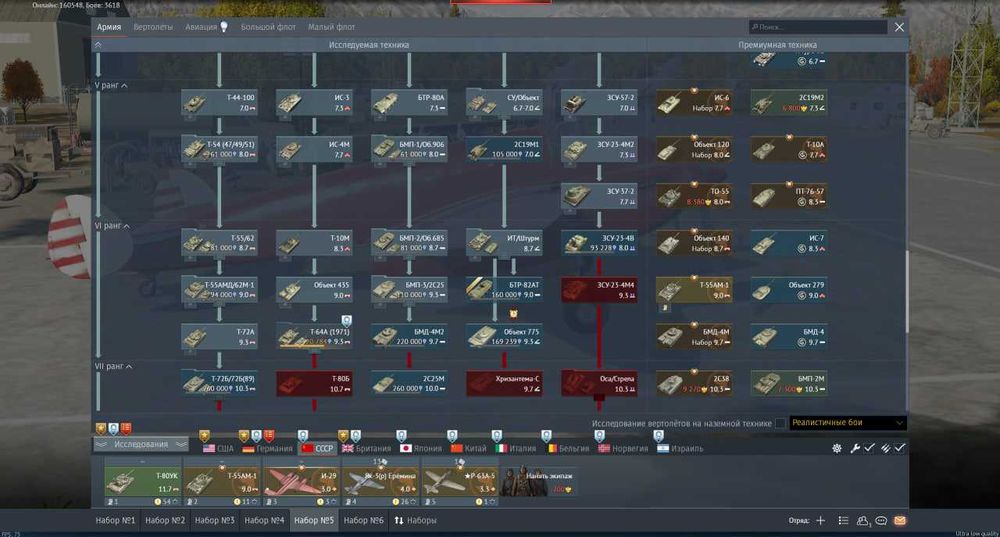Select the ЗСУ-57-2 vehicle card
Viewport: 1000px width, 537px height.
[x=599, y=102]
